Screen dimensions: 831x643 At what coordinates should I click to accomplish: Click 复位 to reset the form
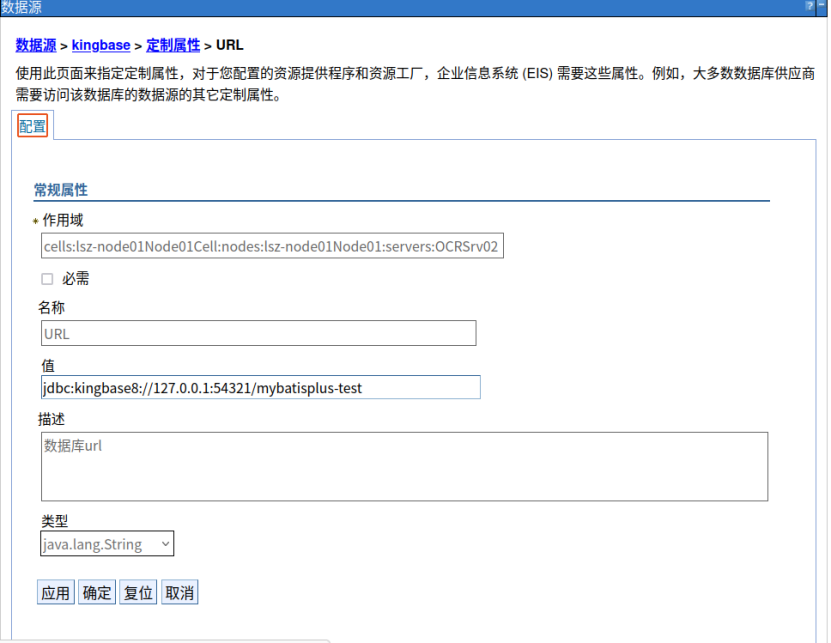137,591
